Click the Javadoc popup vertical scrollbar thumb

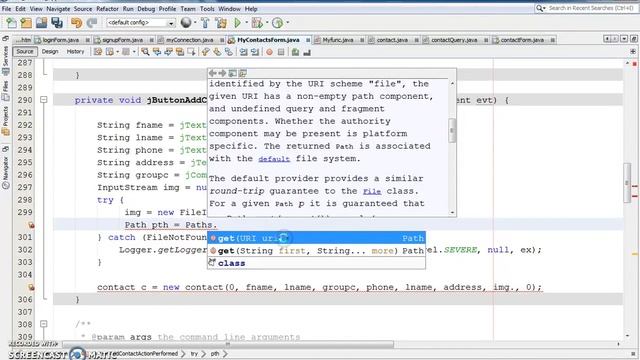point(452,131)
